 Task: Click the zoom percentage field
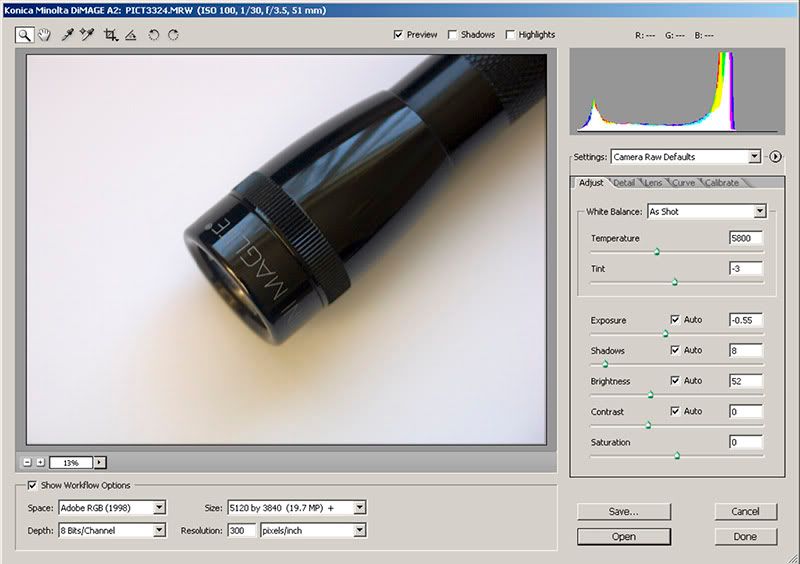click(x=71, y=462)
